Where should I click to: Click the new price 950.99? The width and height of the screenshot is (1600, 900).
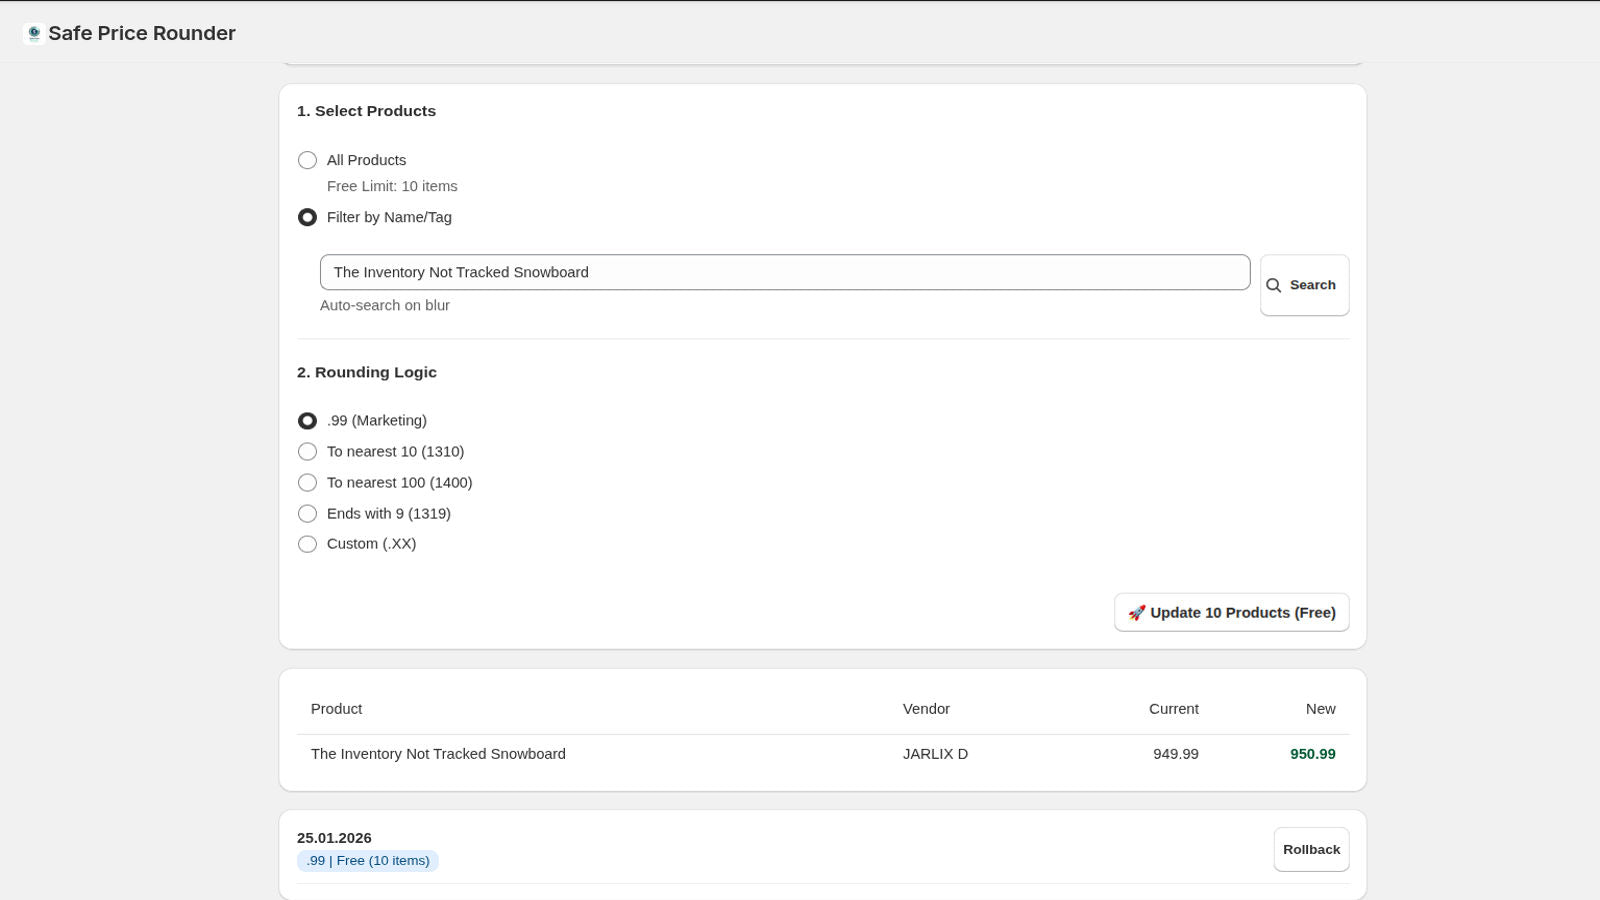point(1312,755)
